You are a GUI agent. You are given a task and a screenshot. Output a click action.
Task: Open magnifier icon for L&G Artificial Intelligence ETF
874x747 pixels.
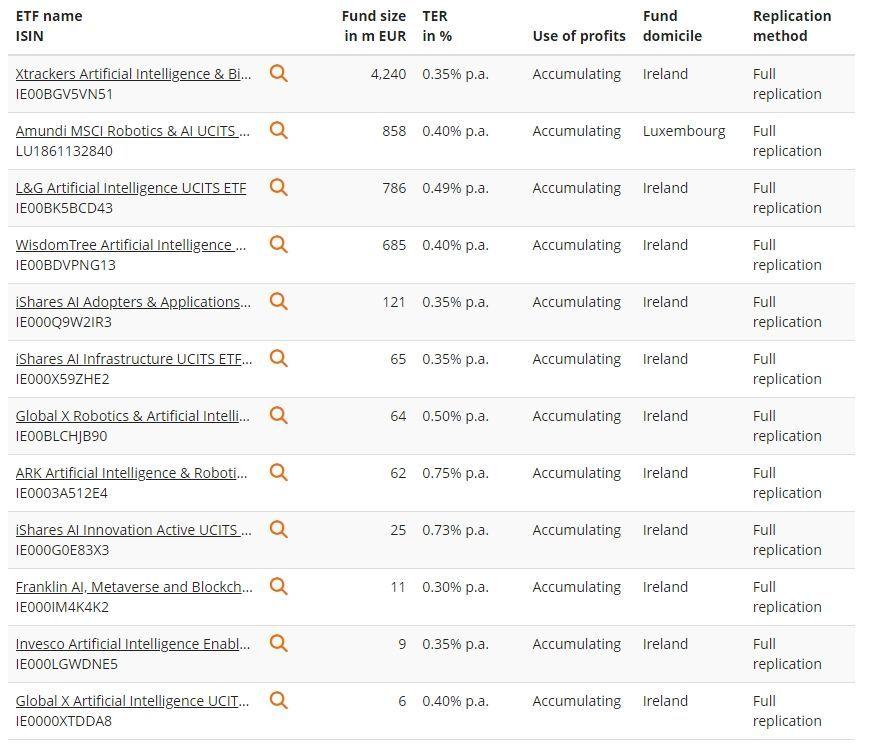[x=279, y=187]
